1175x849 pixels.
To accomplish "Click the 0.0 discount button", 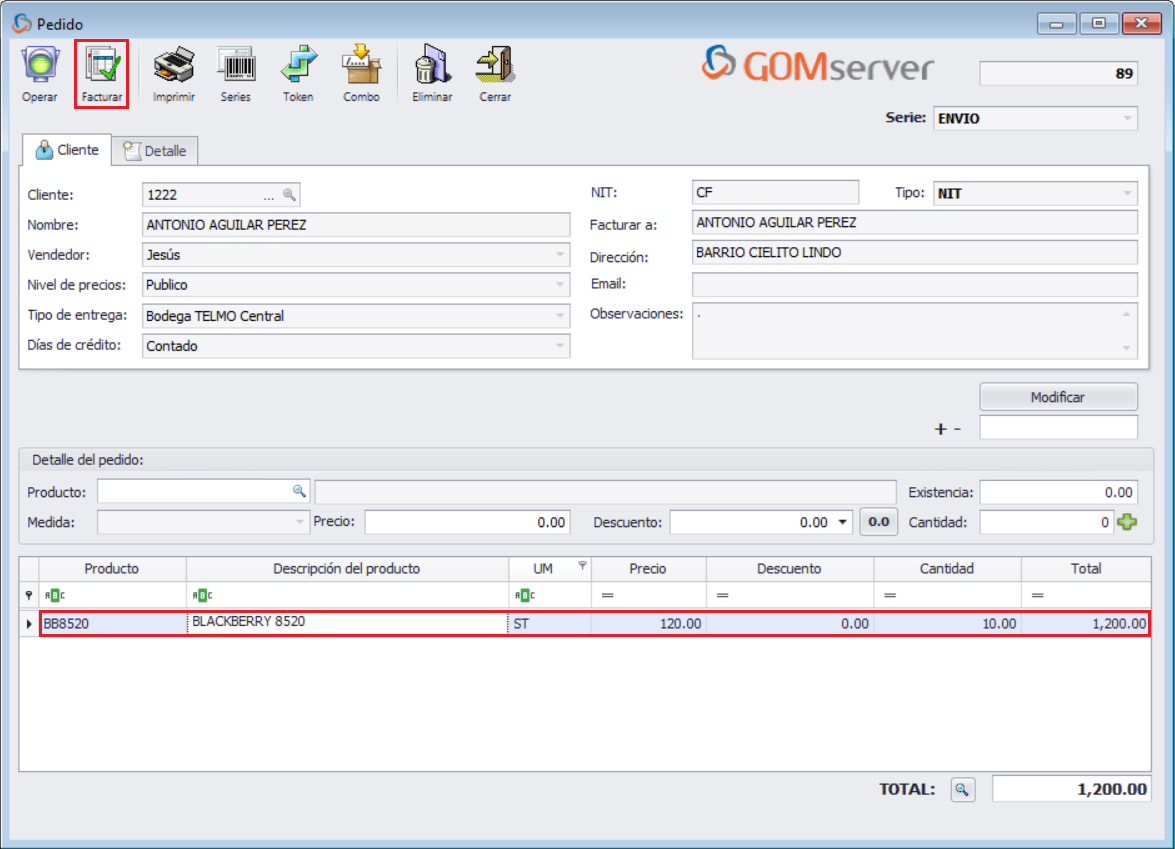I will 879,522.
